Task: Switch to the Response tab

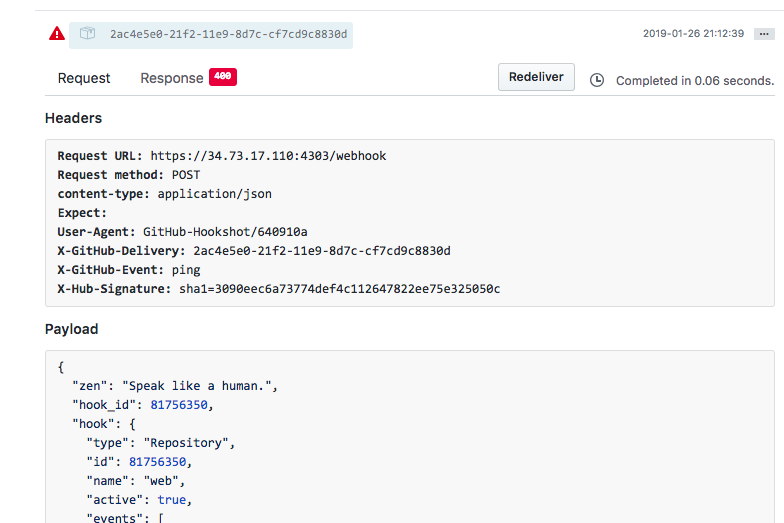Action: tap(172, 78)
